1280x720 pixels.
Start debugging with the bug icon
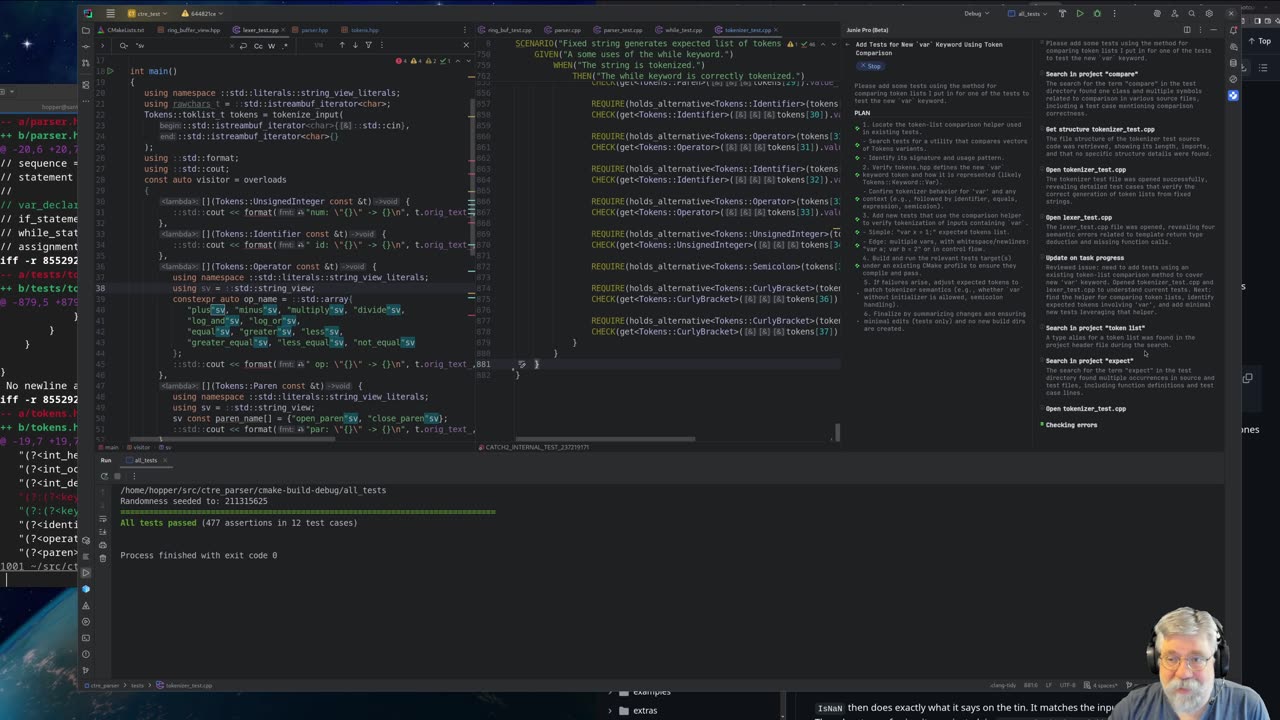click(x=1097, y=14)
